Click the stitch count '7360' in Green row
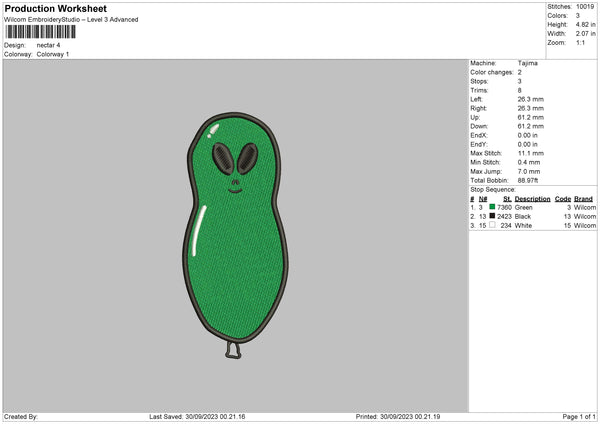600x424 pixels. click(x=504, y=207)
